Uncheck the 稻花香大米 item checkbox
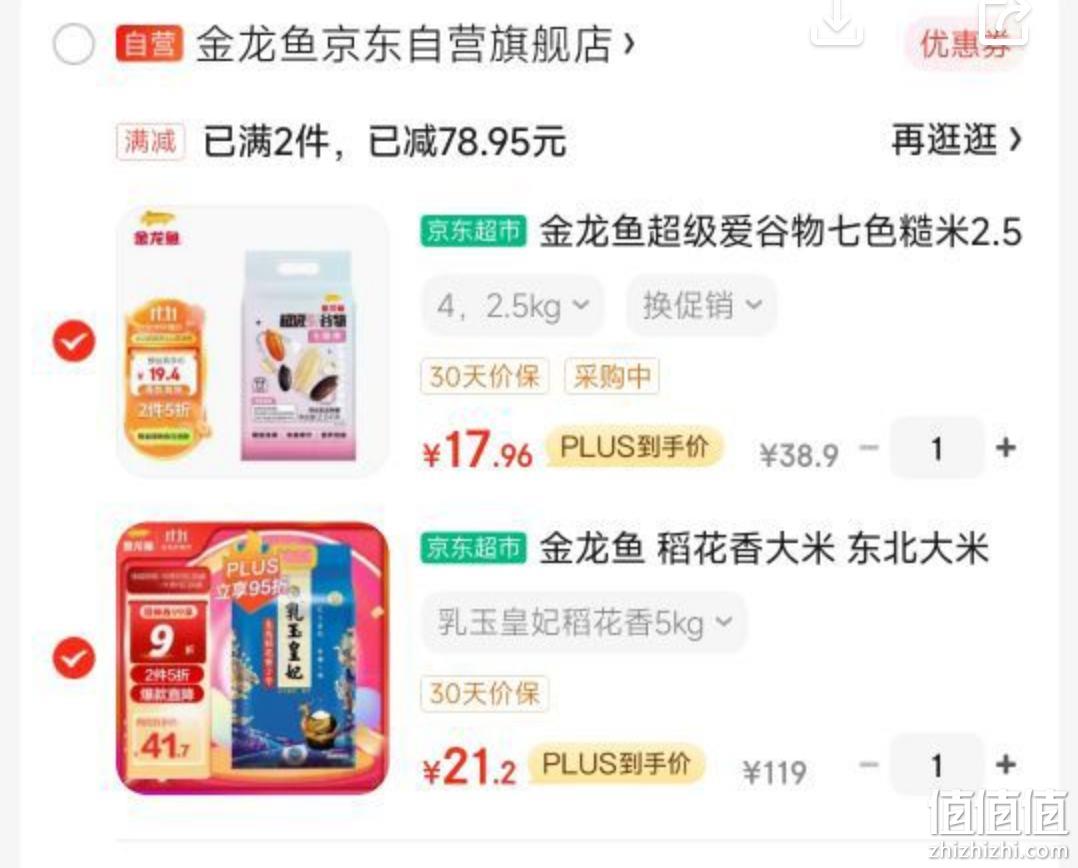The height and width of the screenshot is (868, 1078). pos(74,658)
